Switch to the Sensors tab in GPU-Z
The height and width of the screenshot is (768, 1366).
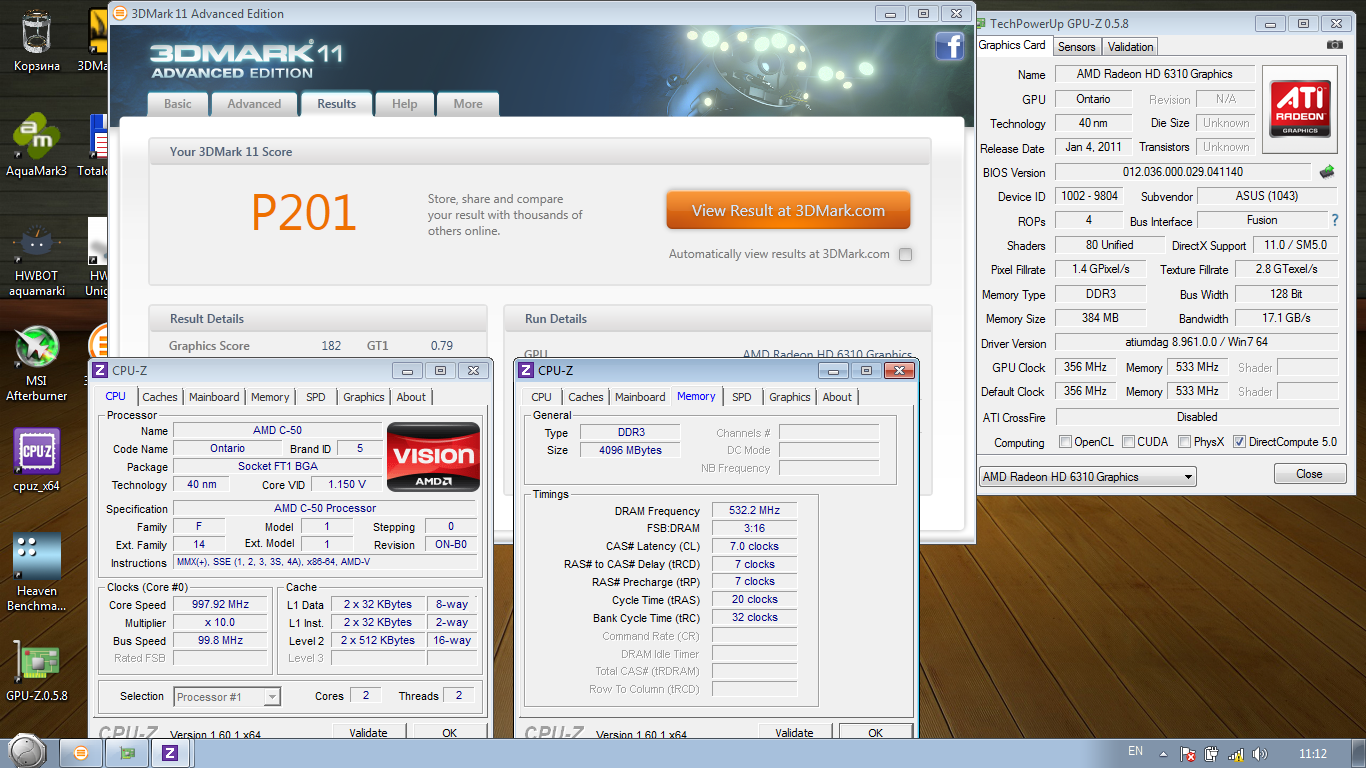pos(1077,47)
